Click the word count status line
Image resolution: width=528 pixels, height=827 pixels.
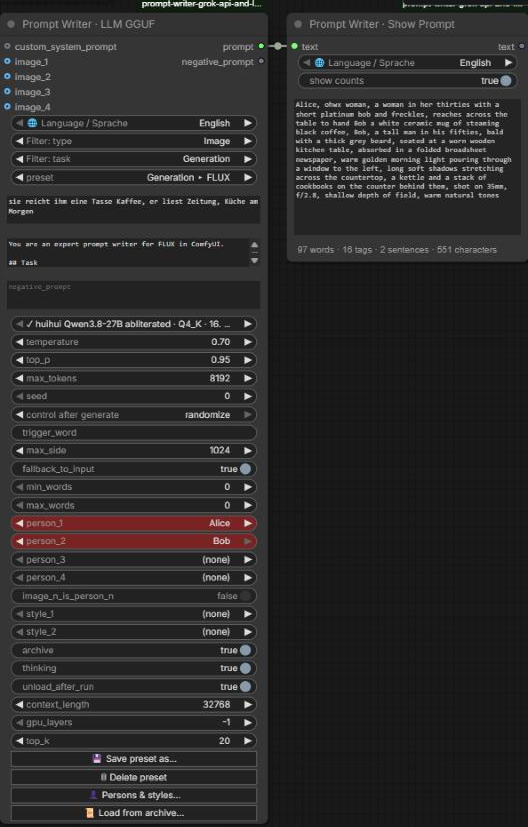397,250
